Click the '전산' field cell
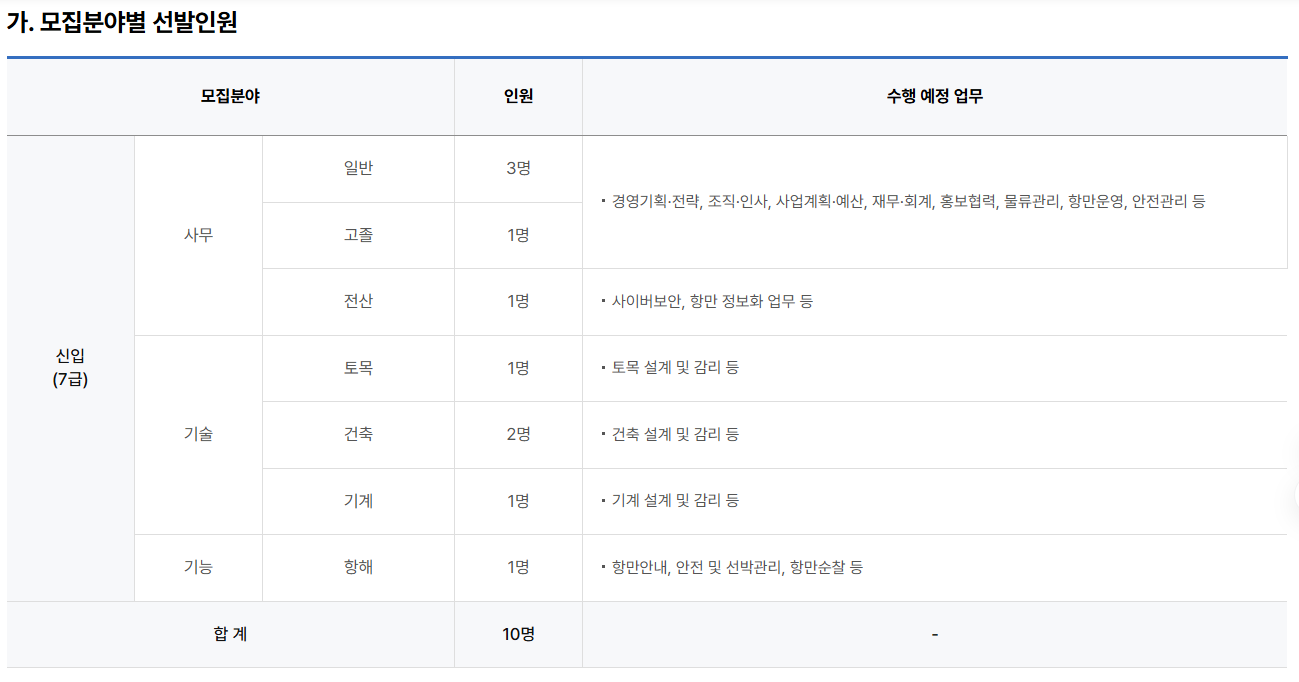 [x=358, y=301]
